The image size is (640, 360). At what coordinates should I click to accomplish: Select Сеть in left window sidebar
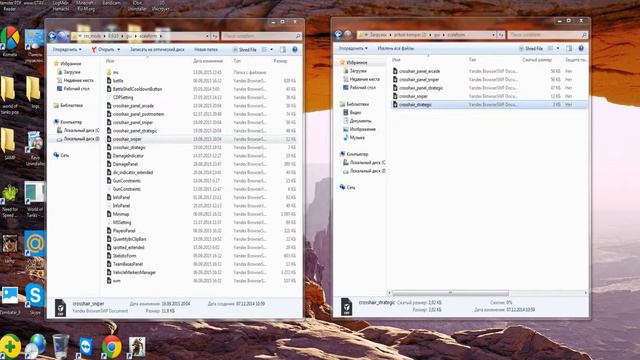[x=62, y=155]
